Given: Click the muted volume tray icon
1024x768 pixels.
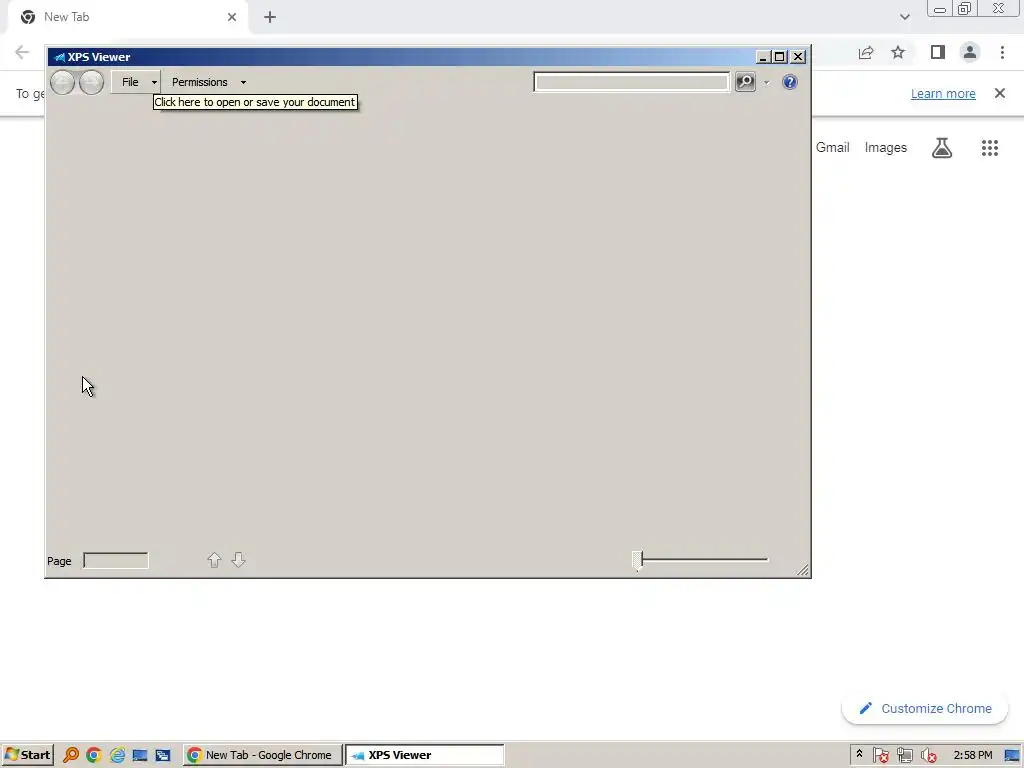Looking at the screenshot, I should pyautogui.click(x=929, y=756).
